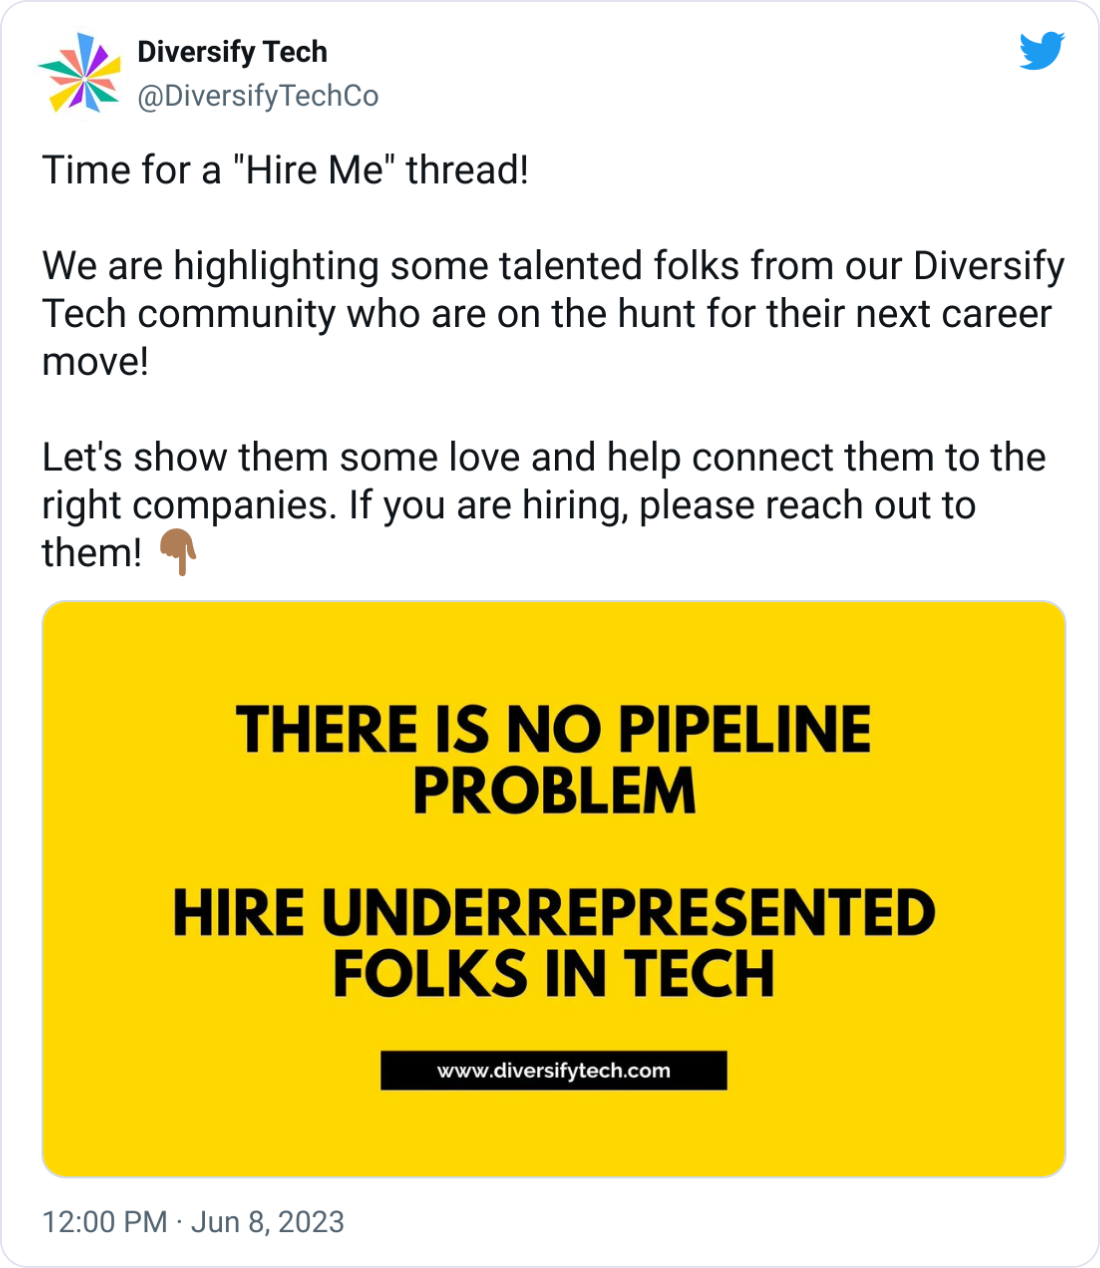Click the Jun 8, 2023 timestamp

268,1222
